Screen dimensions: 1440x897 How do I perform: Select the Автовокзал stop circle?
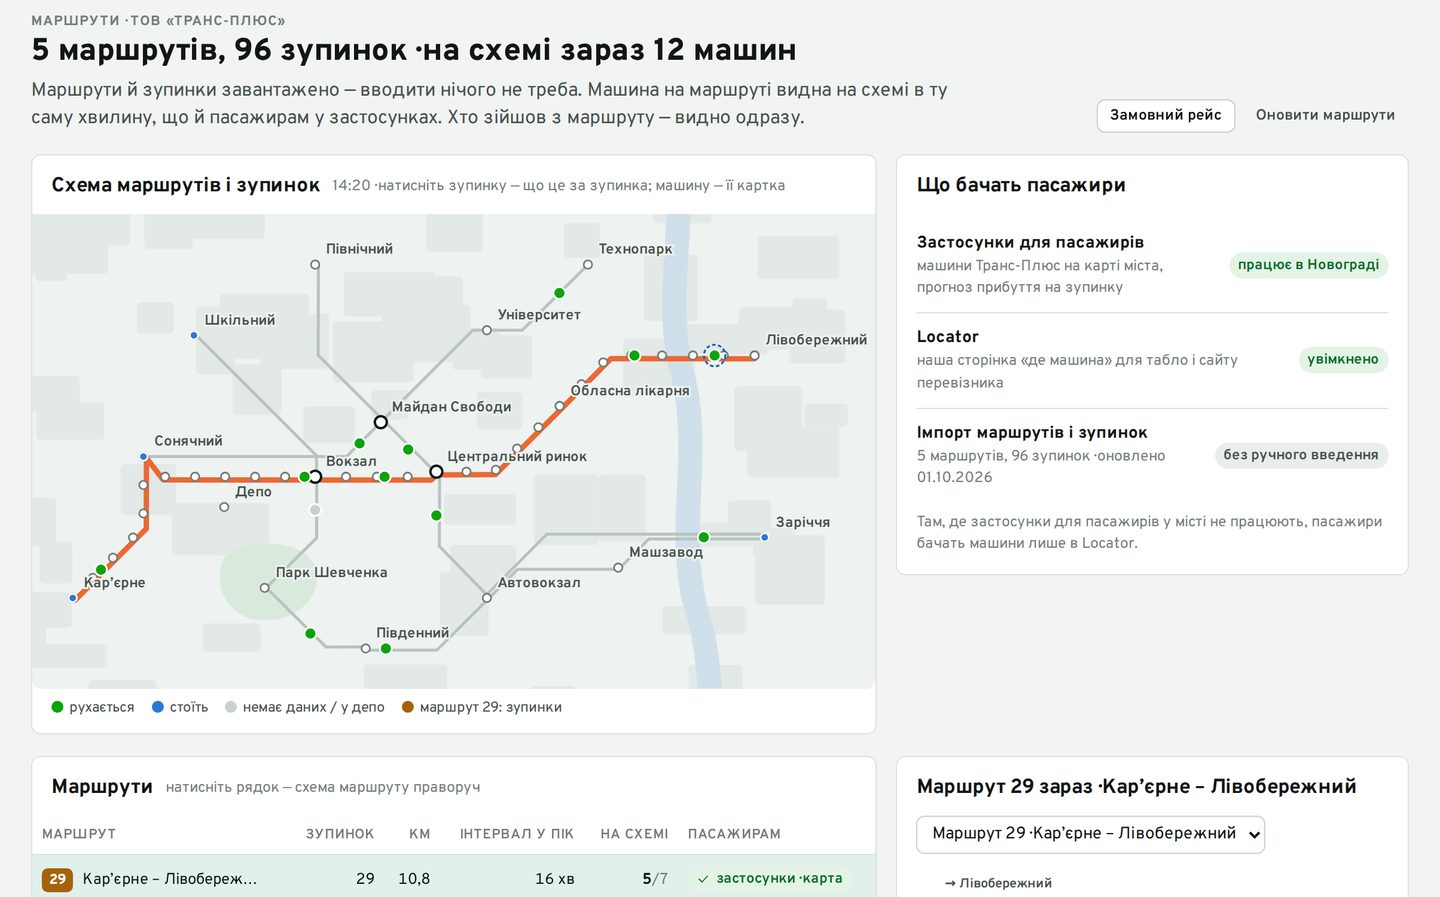tap(487, 598)
